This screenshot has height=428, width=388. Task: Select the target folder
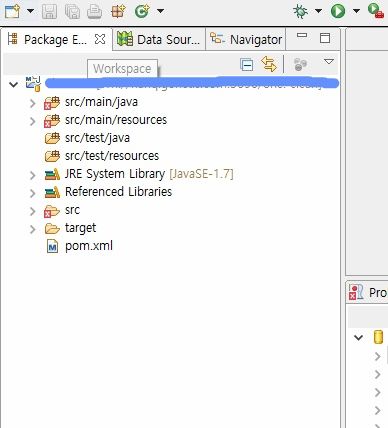(80, 228)
